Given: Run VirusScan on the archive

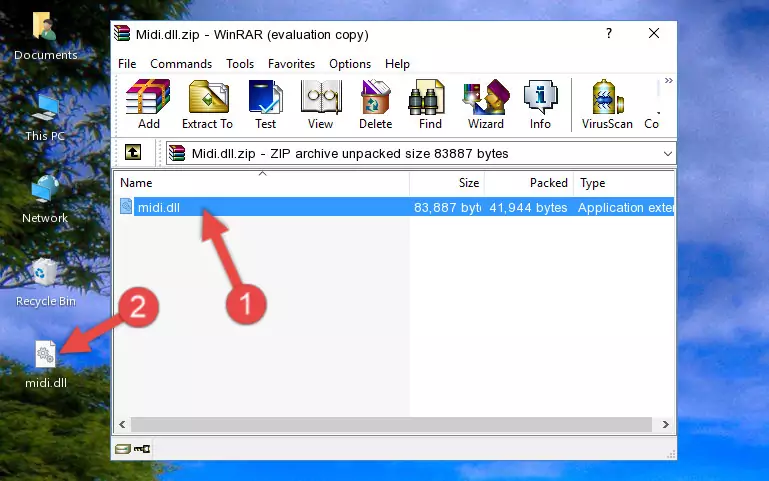Looking at the screenshot, I should tap(607, 104).
